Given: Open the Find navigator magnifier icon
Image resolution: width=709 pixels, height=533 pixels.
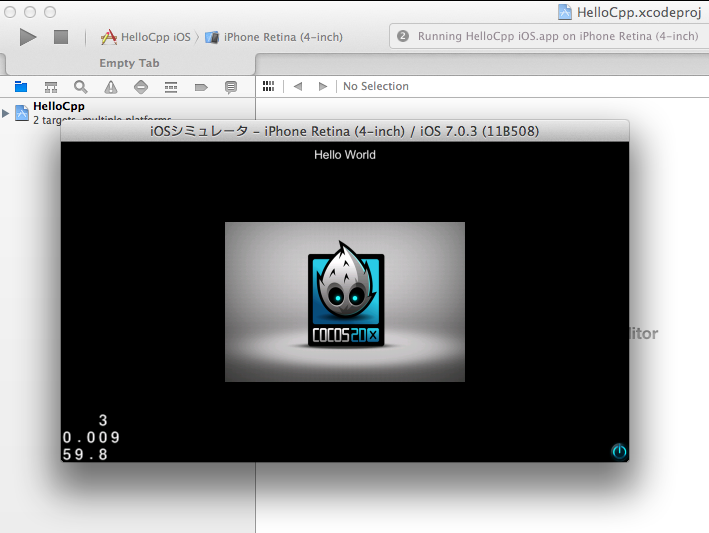Looking at the screenshot, I should [80, 87].
